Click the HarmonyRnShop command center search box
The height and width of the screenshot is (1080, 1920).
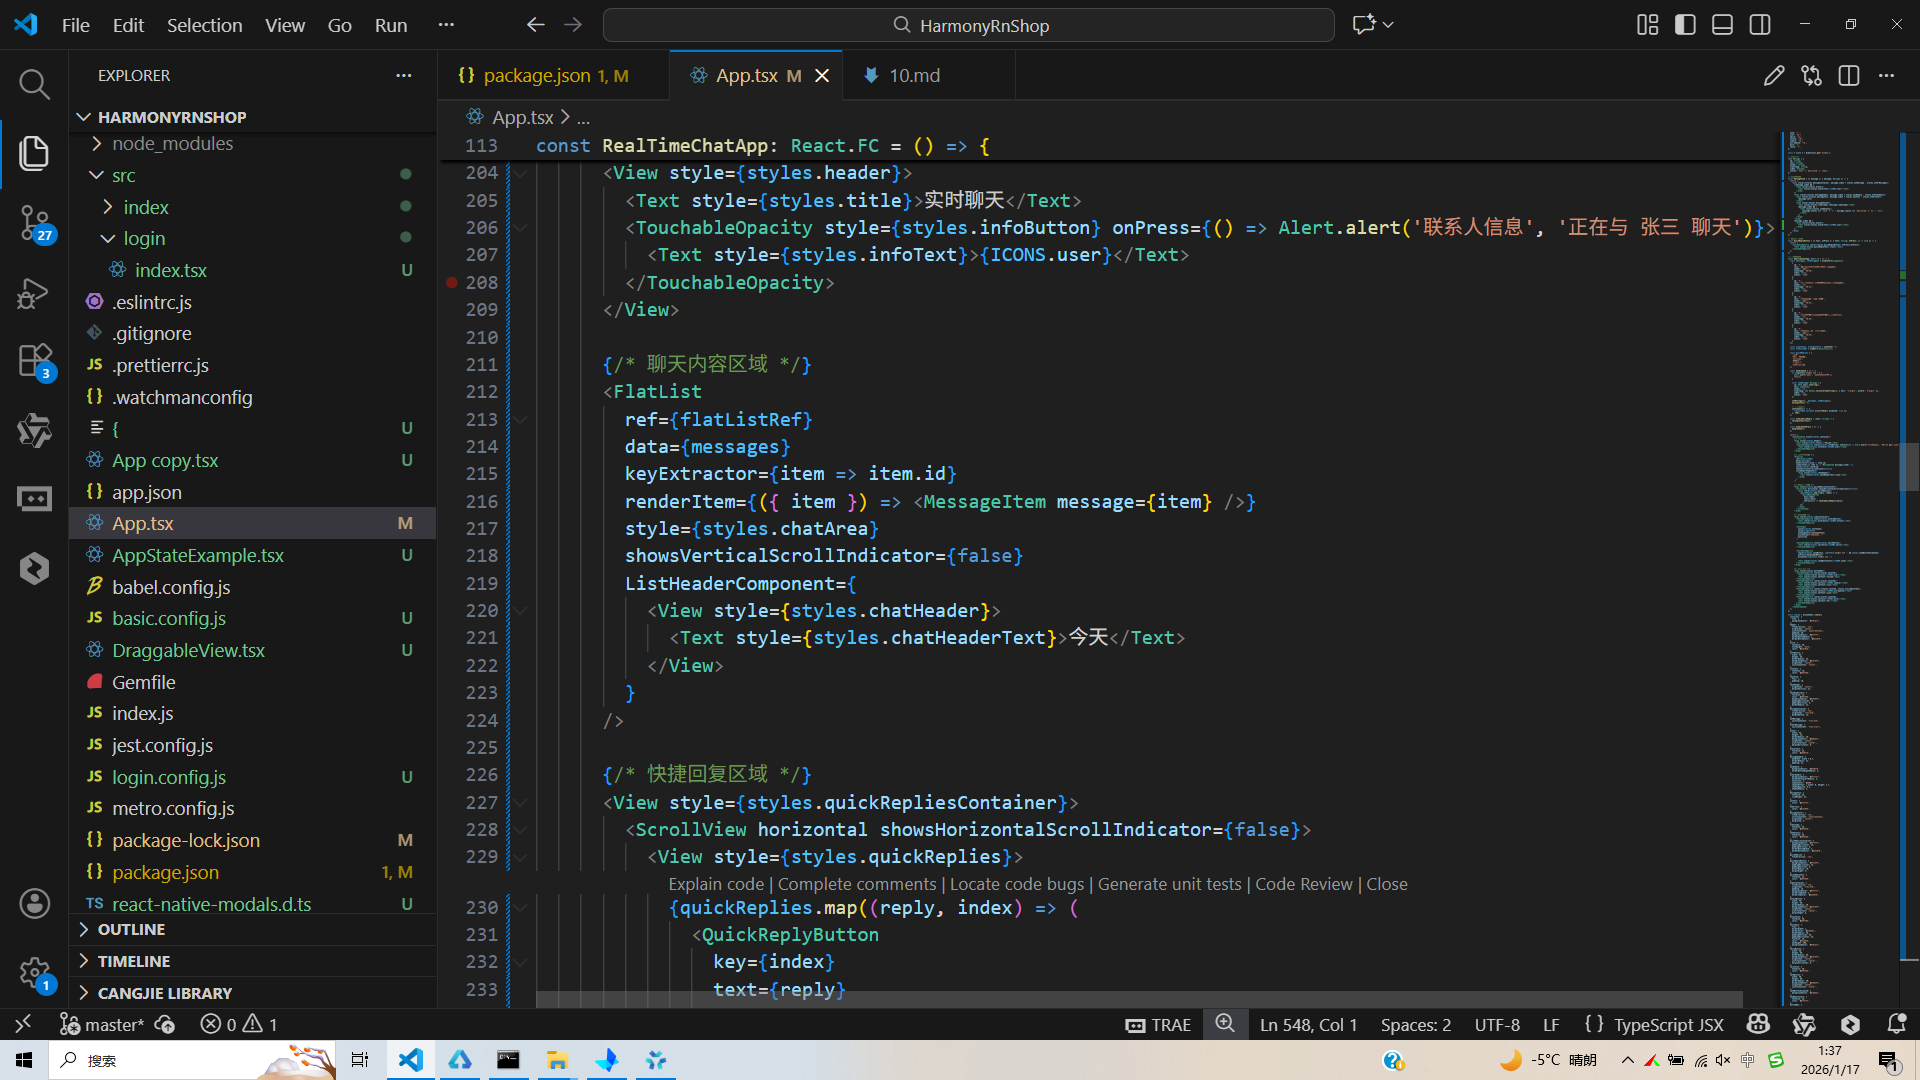click(x=968, y=25)
